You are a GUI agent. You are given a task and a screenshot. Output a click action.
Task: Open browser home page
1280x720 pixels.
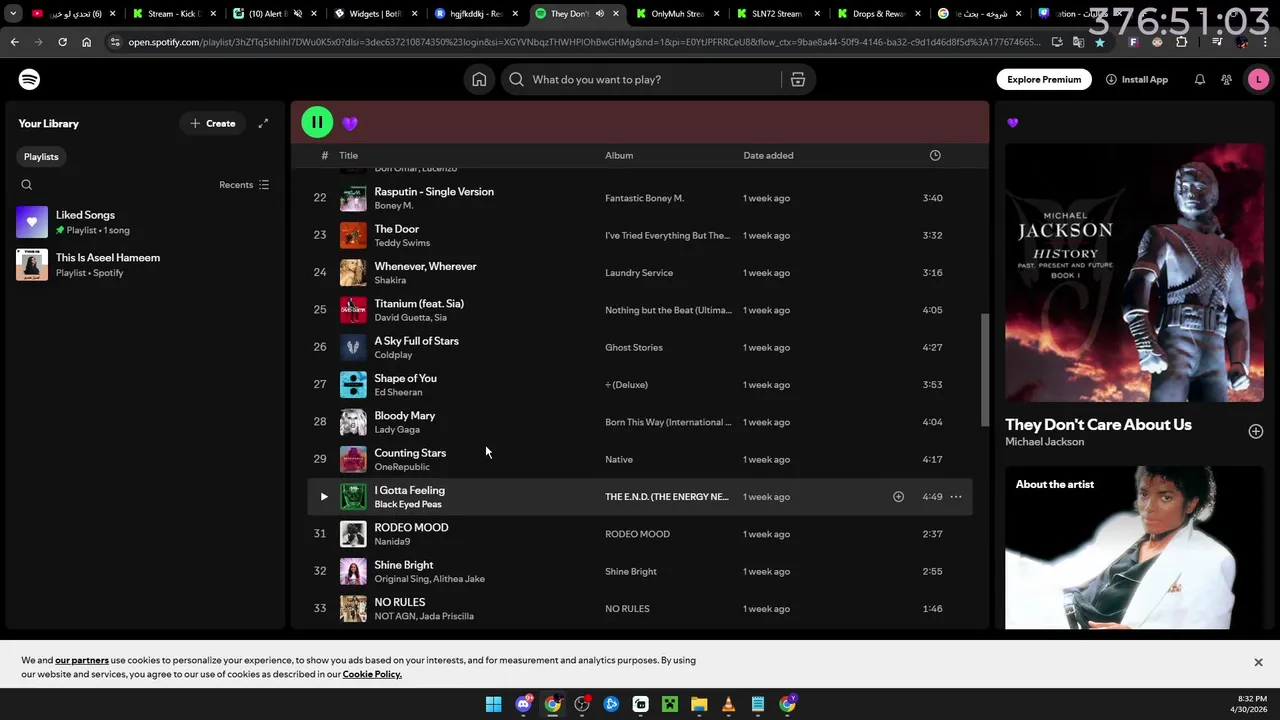coord(86,42)
